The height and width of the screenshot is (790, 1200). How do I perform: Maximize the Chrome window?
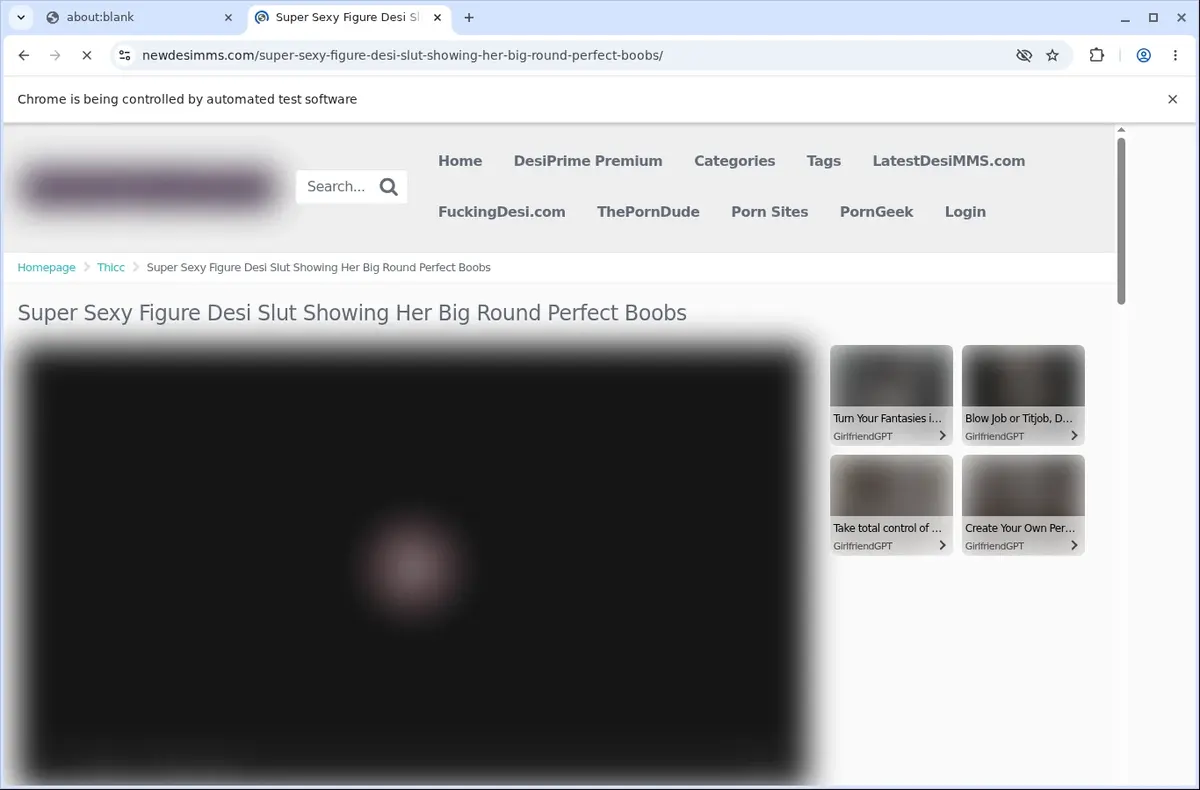click(1153, 17)
